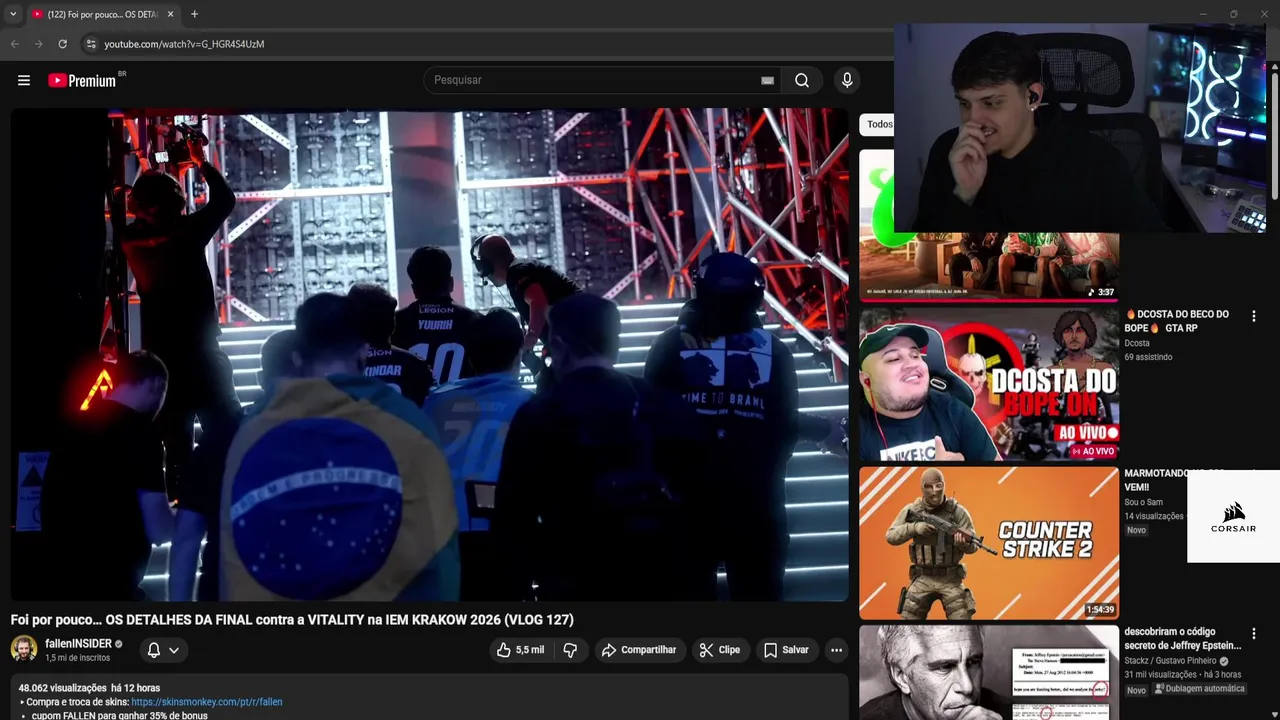Open DCOSTA DO BOPE ON live thumbnail

[x=989, y=384]
